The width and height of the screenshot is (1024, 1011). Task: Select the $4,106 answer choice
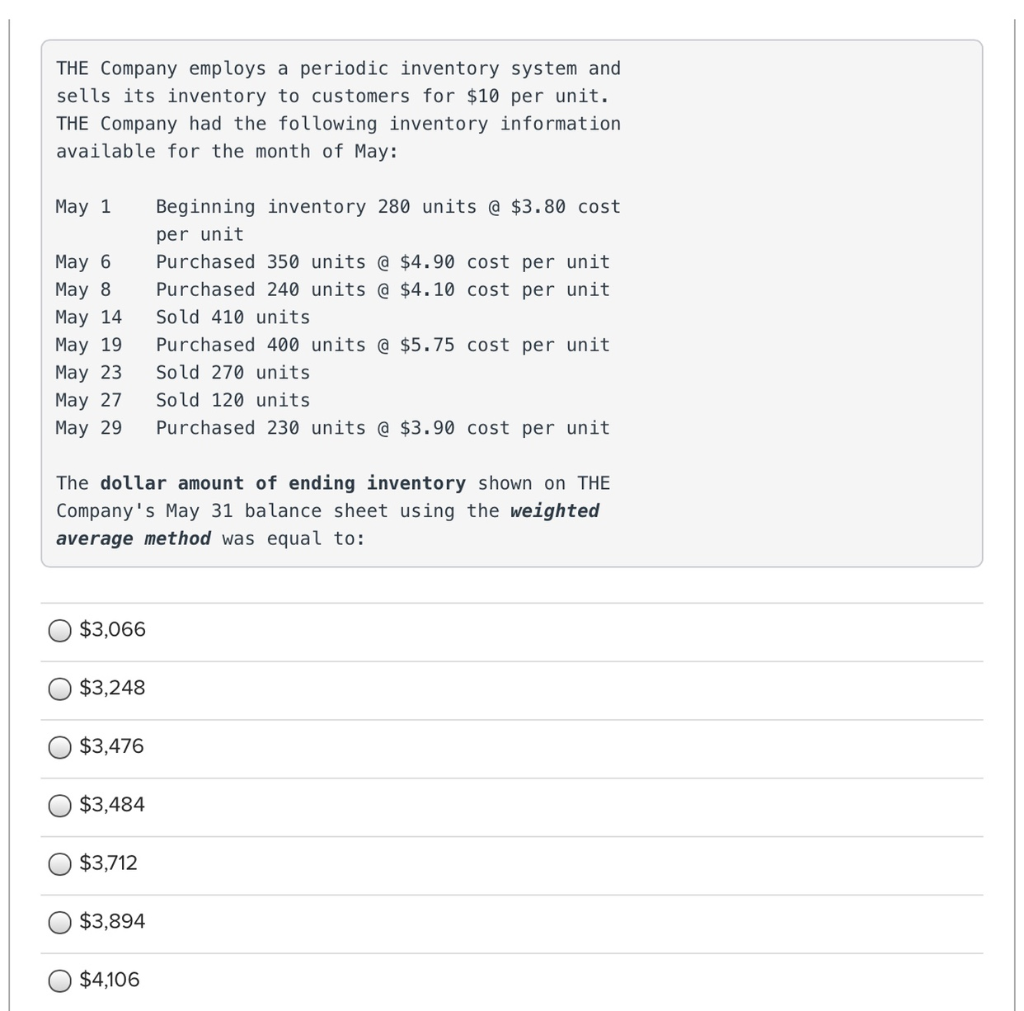[59, 980]
